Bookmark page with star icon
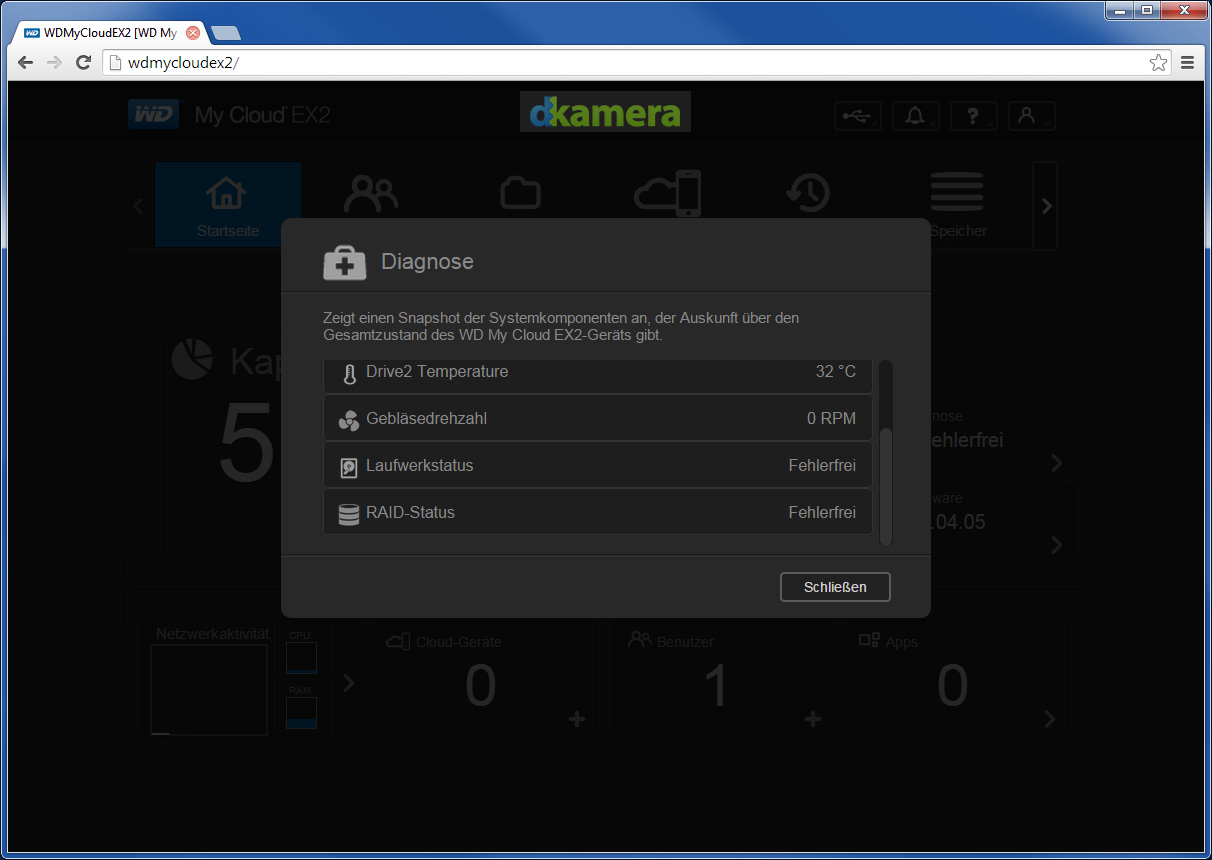 (x=1158, y=63)
